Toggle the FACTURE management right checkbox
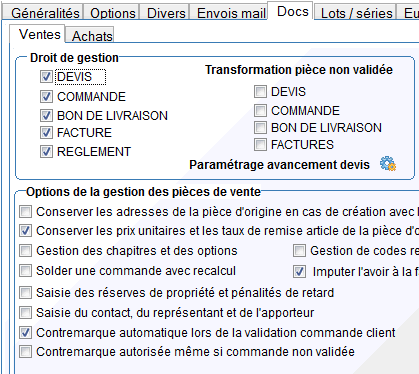The height and width of the screenshot is (374, 419). (46, 133)
